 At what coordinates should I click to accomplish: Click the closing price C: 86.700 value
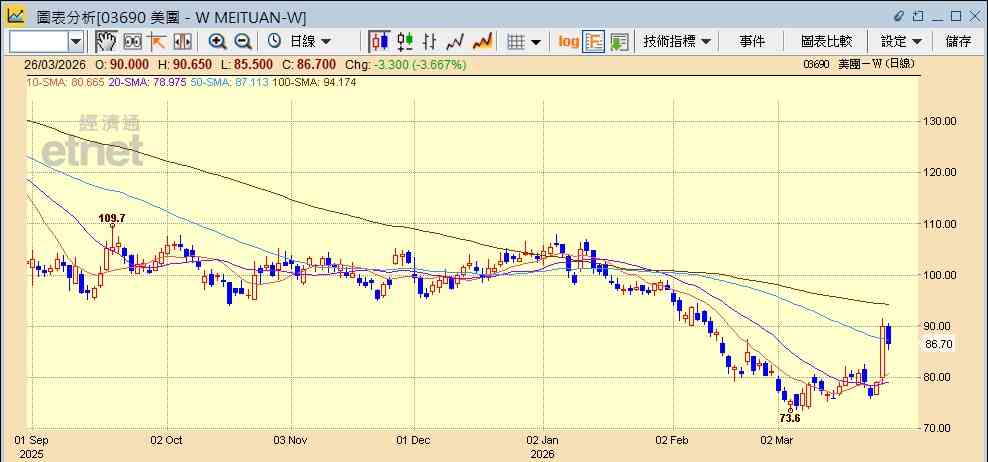(x=309, y=64)
